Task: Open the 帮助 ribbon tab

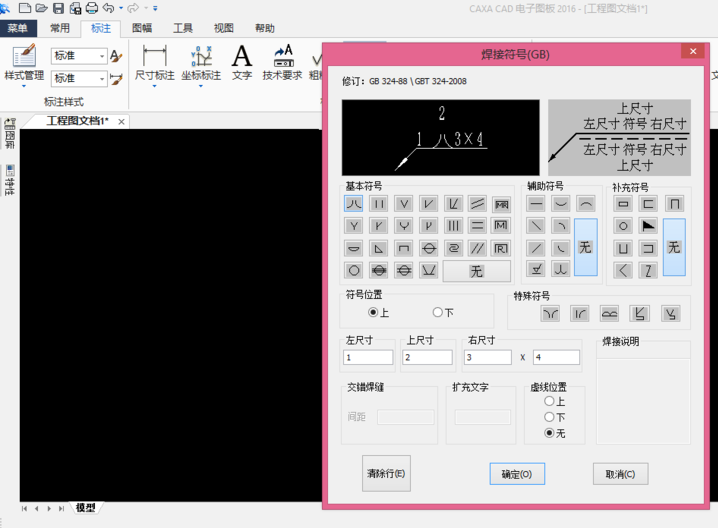Action: (265, 28)
